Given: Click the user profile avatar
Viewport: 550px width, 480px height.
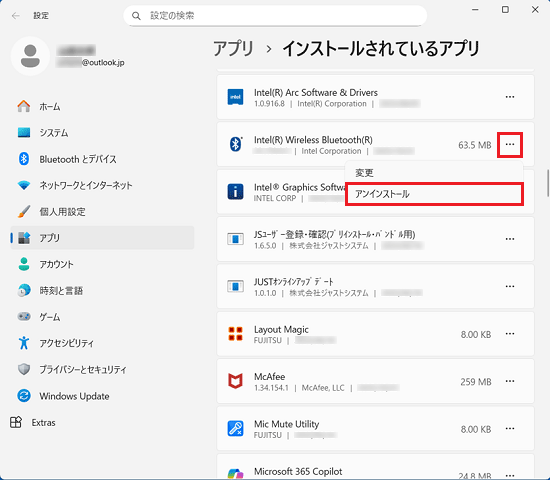Looking at the screenshot, I should pyautogui.click(x=31, y=56).
